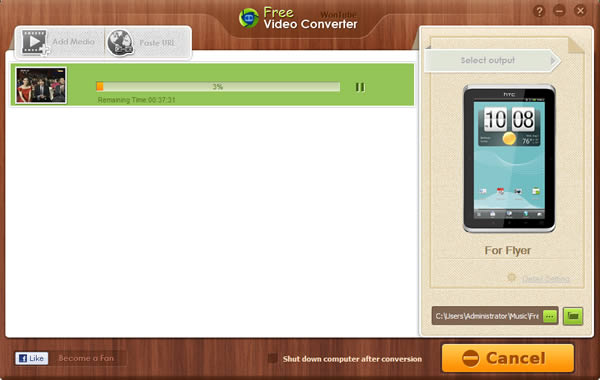This screenshot has width=600, height=380.
Task: Click the For Flyer device label
Action: click(507, 250)
